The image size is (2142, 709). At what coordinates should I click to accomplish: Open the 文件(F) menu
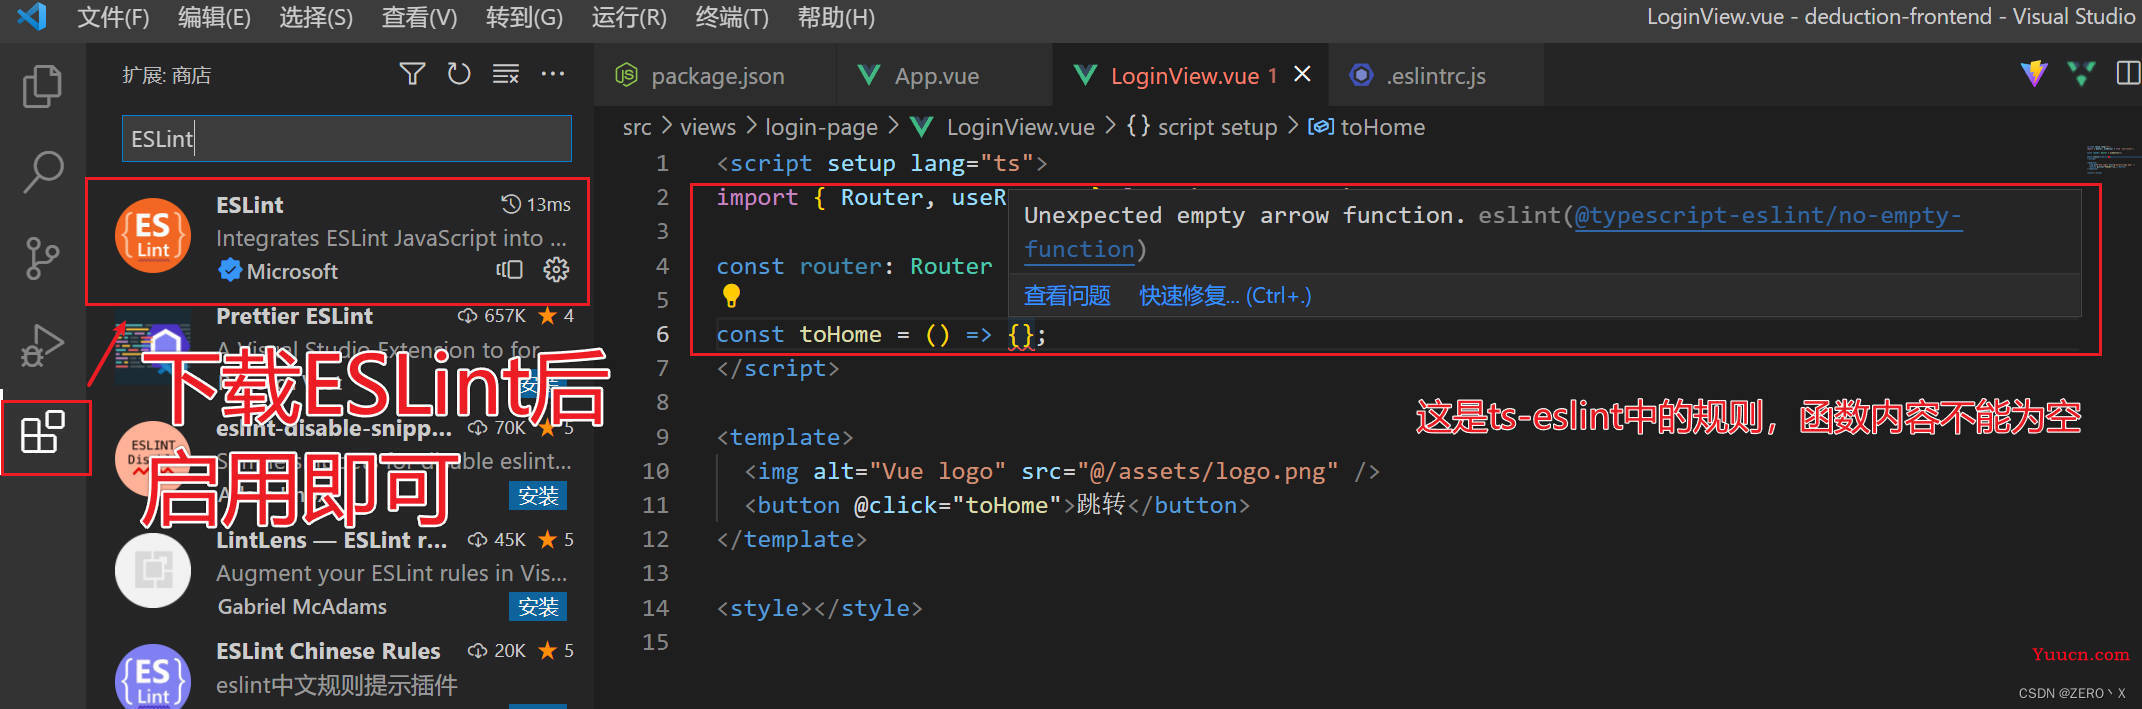click(x=113, y=17)
